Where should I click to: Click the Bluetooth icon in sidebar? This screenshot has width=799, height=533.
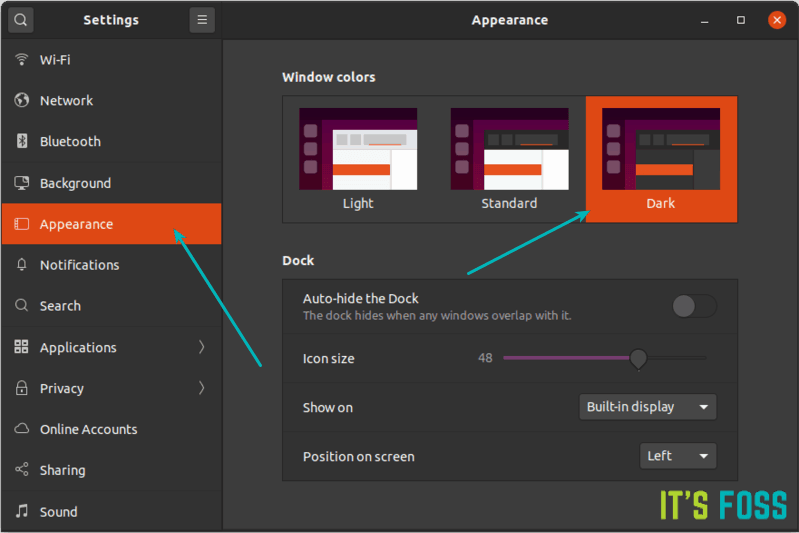pos(21,141)
